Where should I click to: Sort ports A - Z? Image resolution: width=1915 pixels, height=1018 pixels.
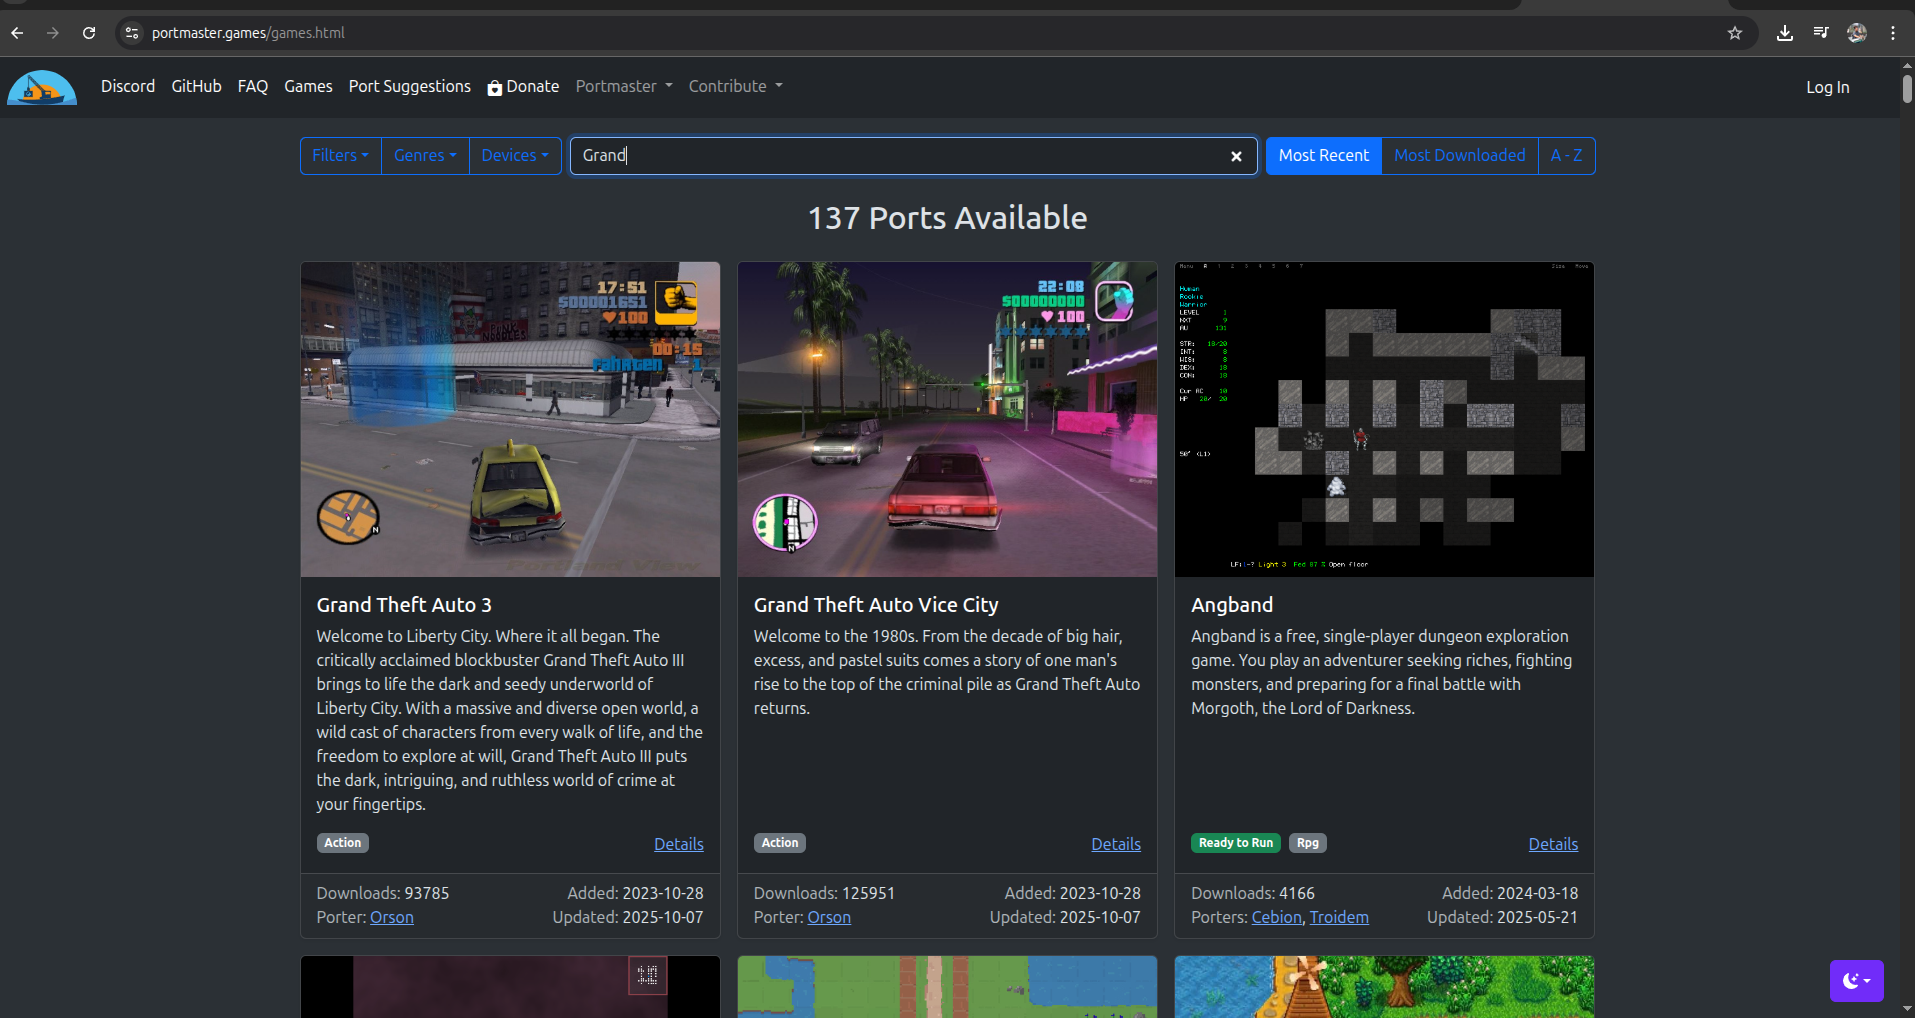[1566, 156]
